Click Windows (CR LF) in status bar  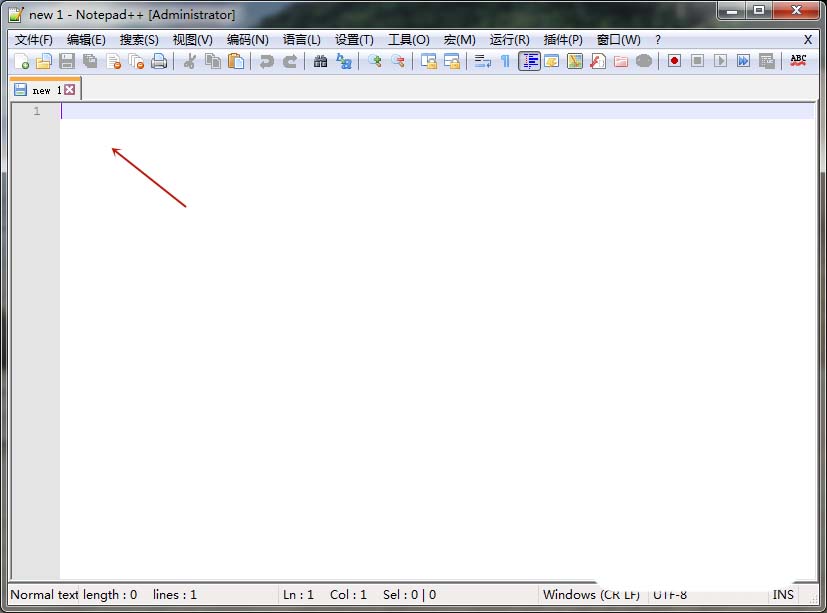(x=591, y=595)
